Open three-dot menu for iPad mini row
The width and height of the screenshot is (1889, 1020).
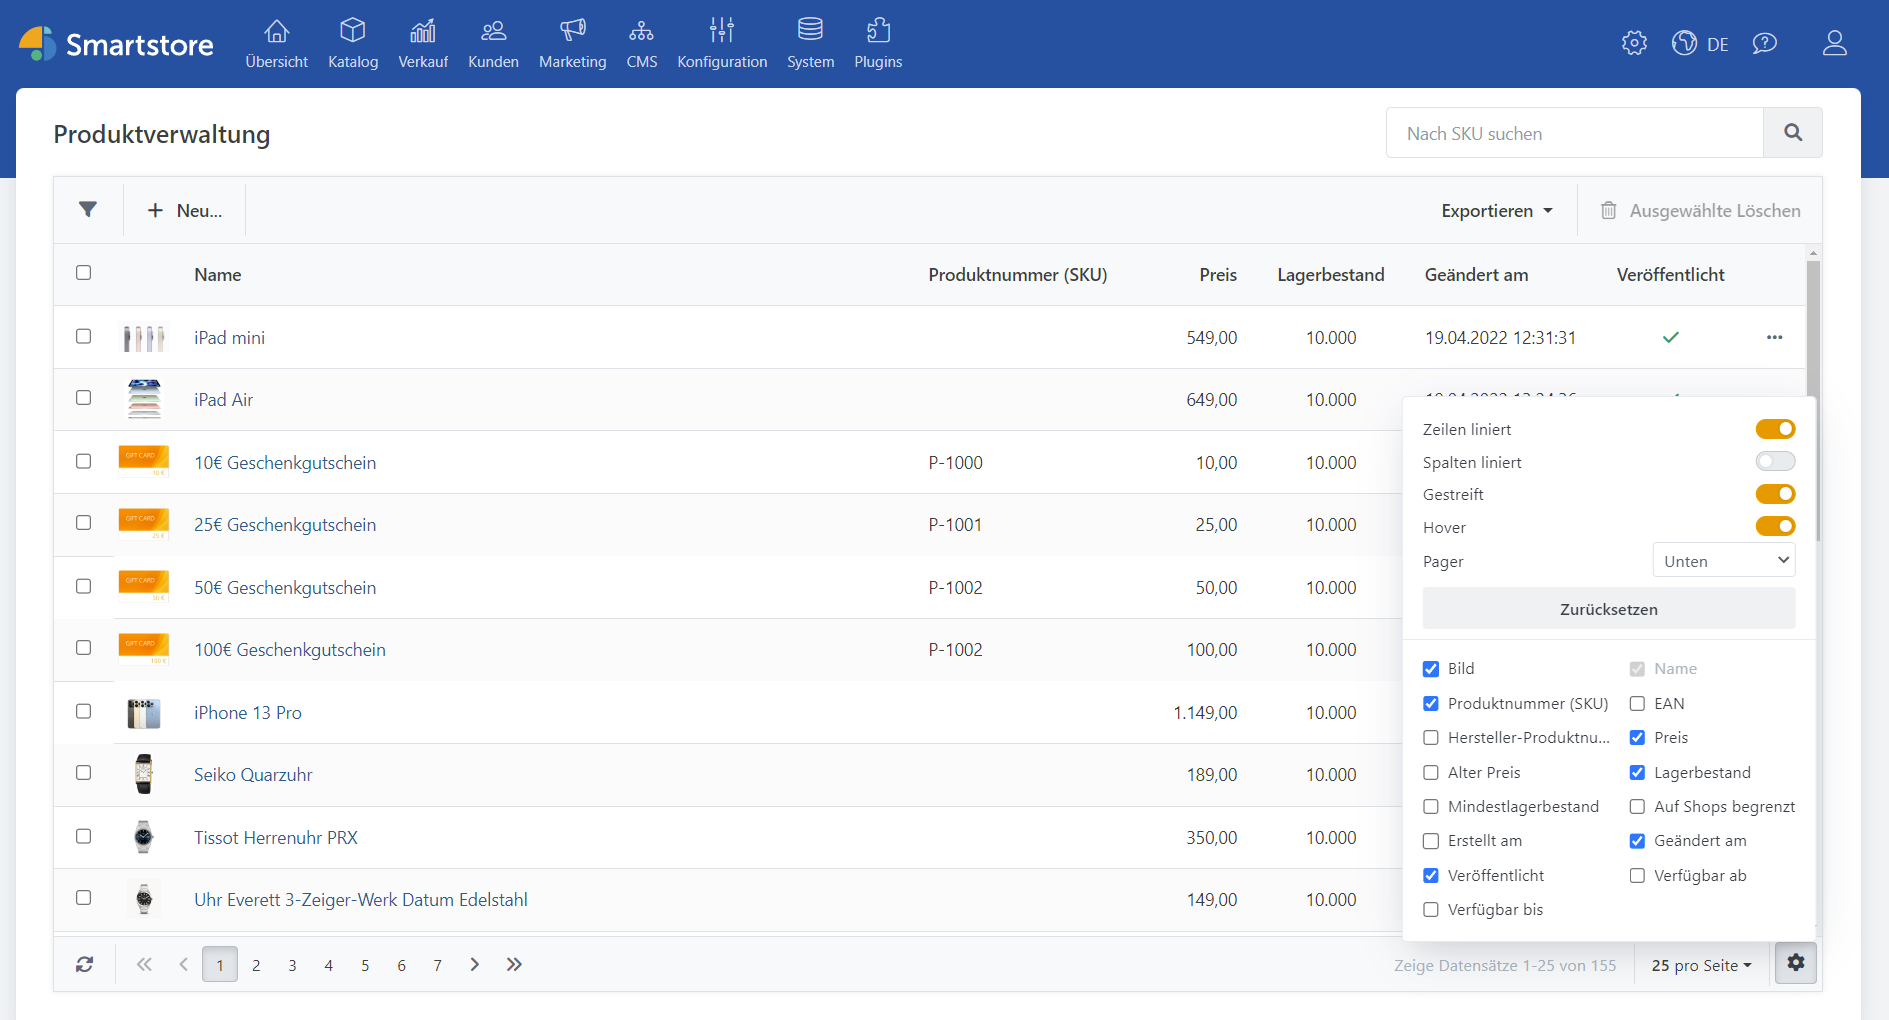pyautogui.click(x=1774, y=338)
